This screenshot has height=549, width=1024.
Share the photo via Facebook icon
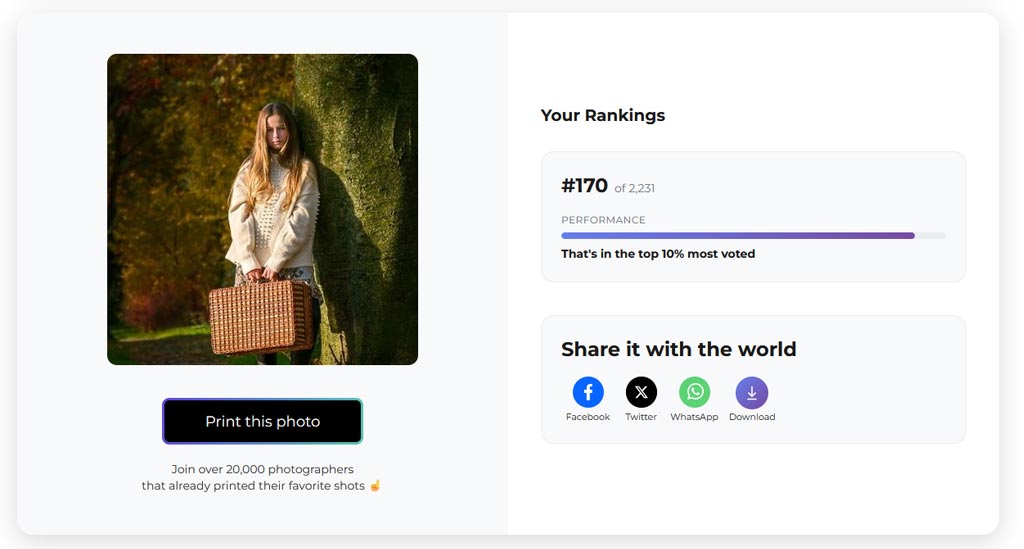[x=588, y=392]
